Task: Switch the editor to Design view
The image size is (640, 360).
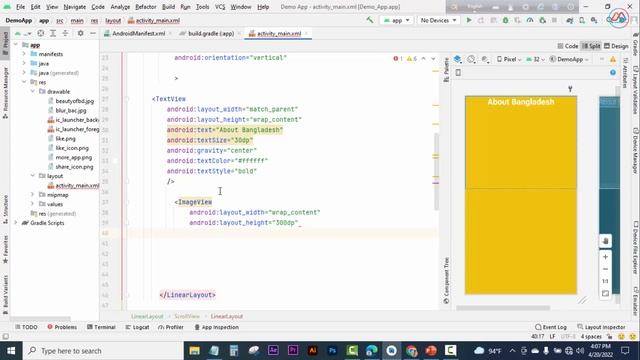Action: point(616,46)
